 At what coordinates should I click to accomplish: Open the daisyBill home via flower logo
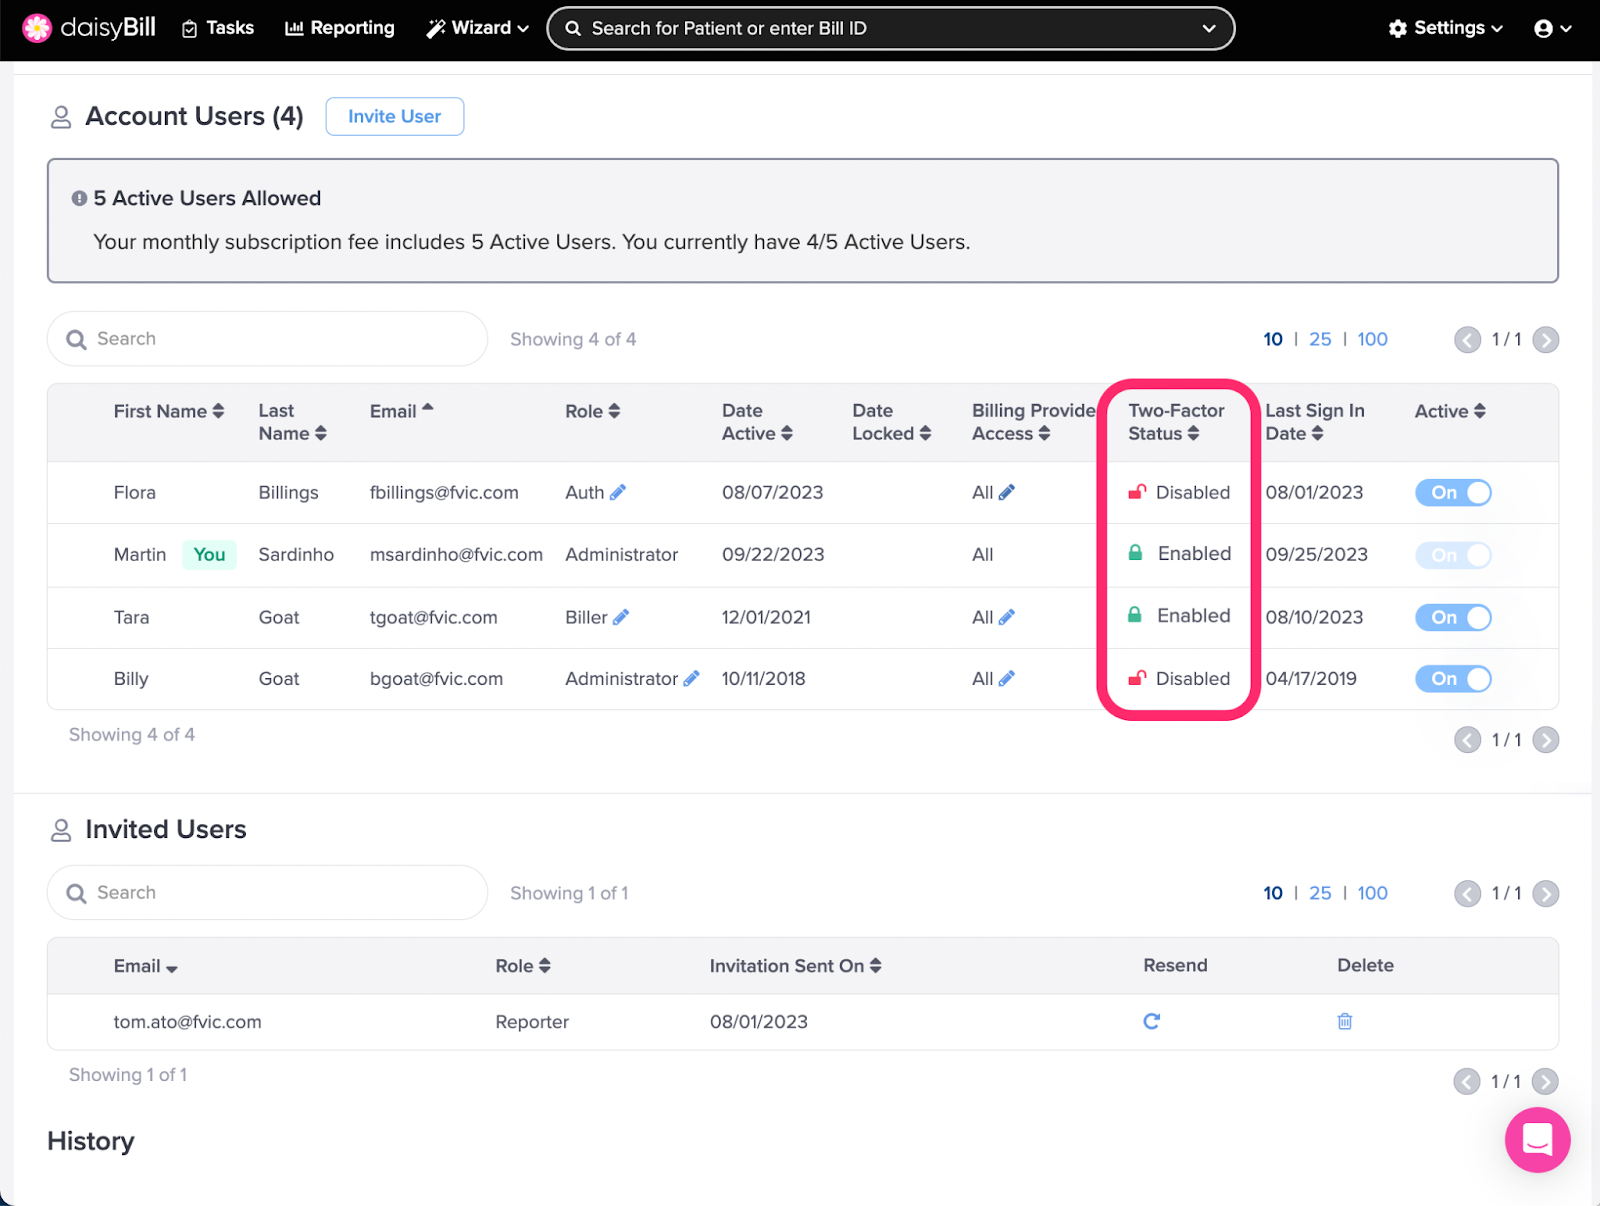pyautogui.click(x=37, y=28)
